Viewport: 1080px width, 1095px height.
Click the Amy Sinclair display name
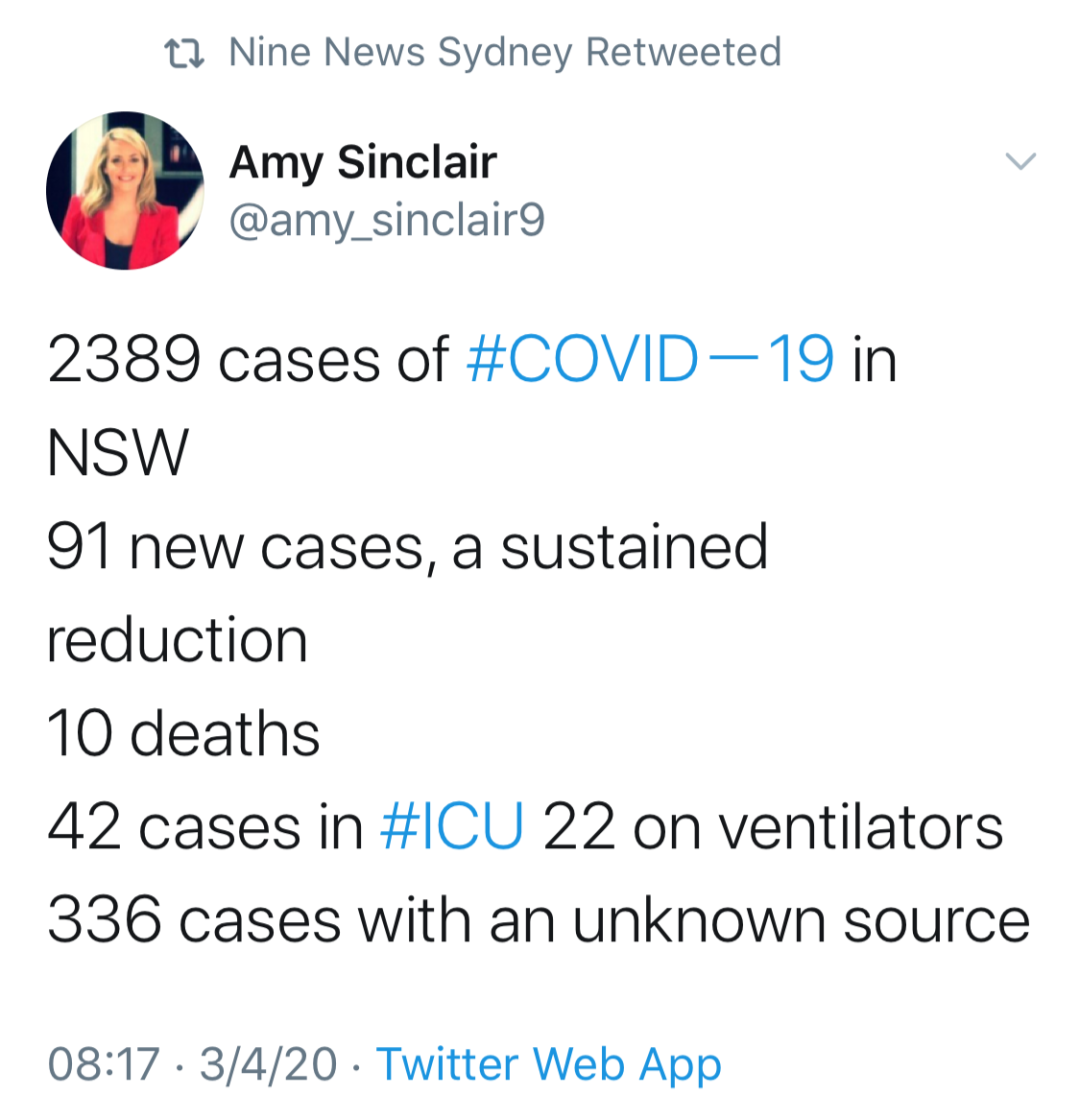tap(362, 163)
